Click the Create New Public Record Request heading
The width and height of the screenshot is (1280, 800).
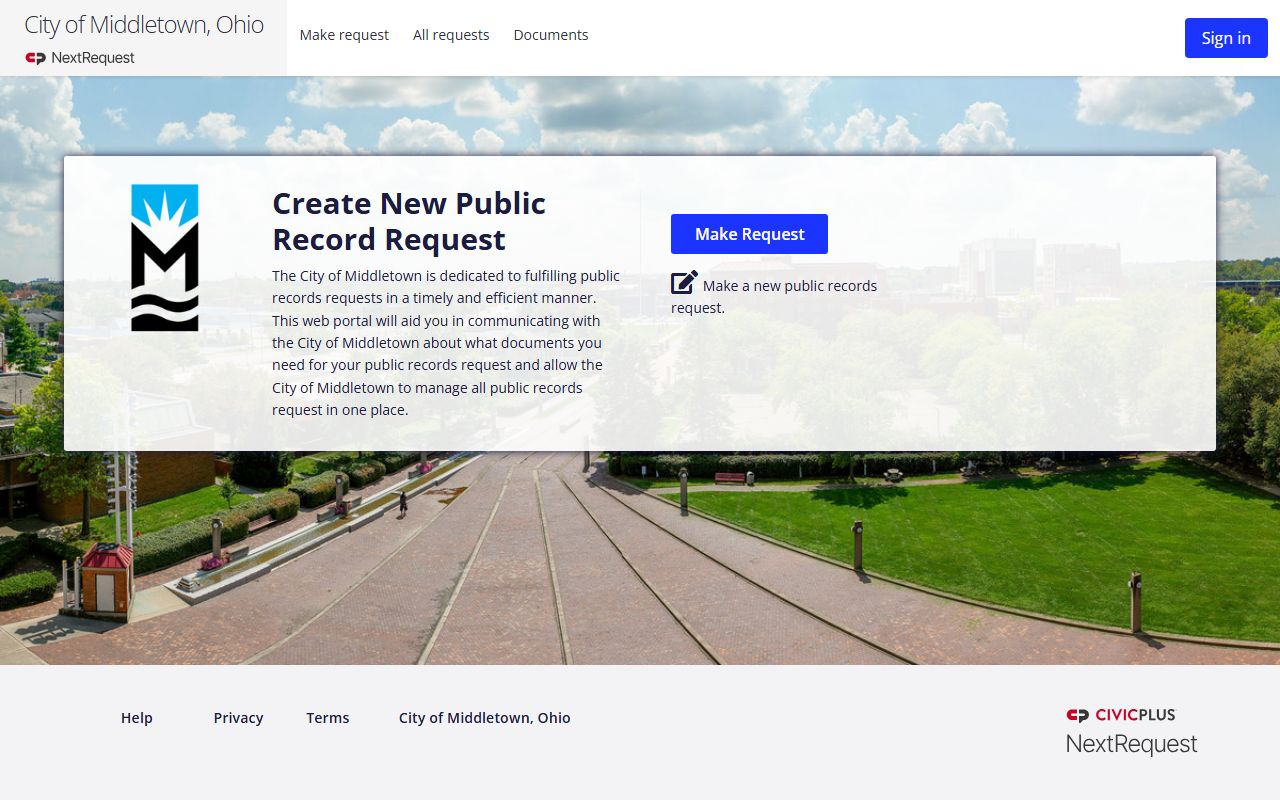(410, 221)
